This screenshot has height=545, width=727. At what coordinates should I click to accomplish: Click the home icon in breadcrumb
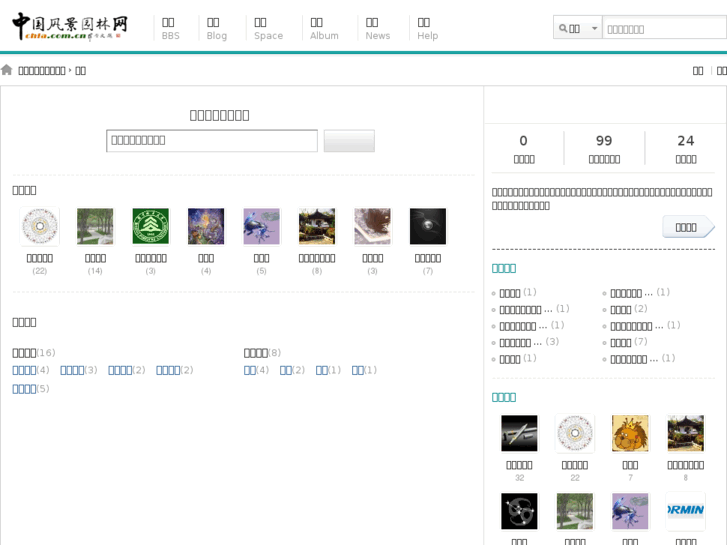click(6, 70)
